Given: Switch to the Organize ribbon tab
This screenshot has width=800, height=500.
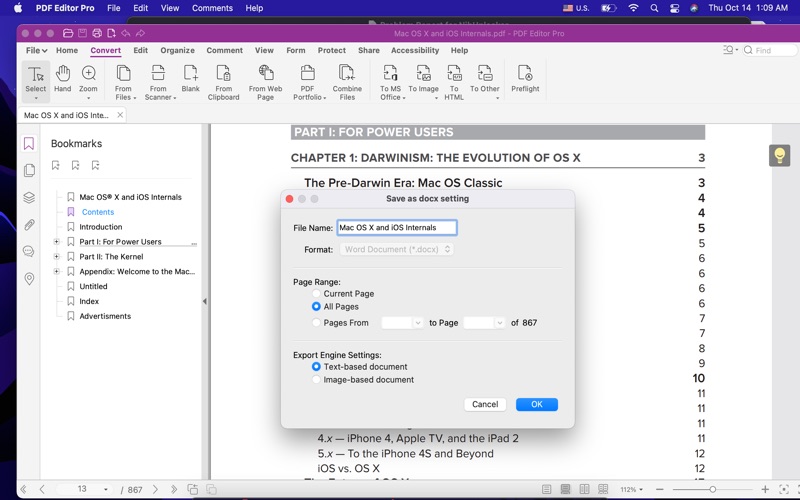Looking at the screenshot, I should (x=178, y=50).
